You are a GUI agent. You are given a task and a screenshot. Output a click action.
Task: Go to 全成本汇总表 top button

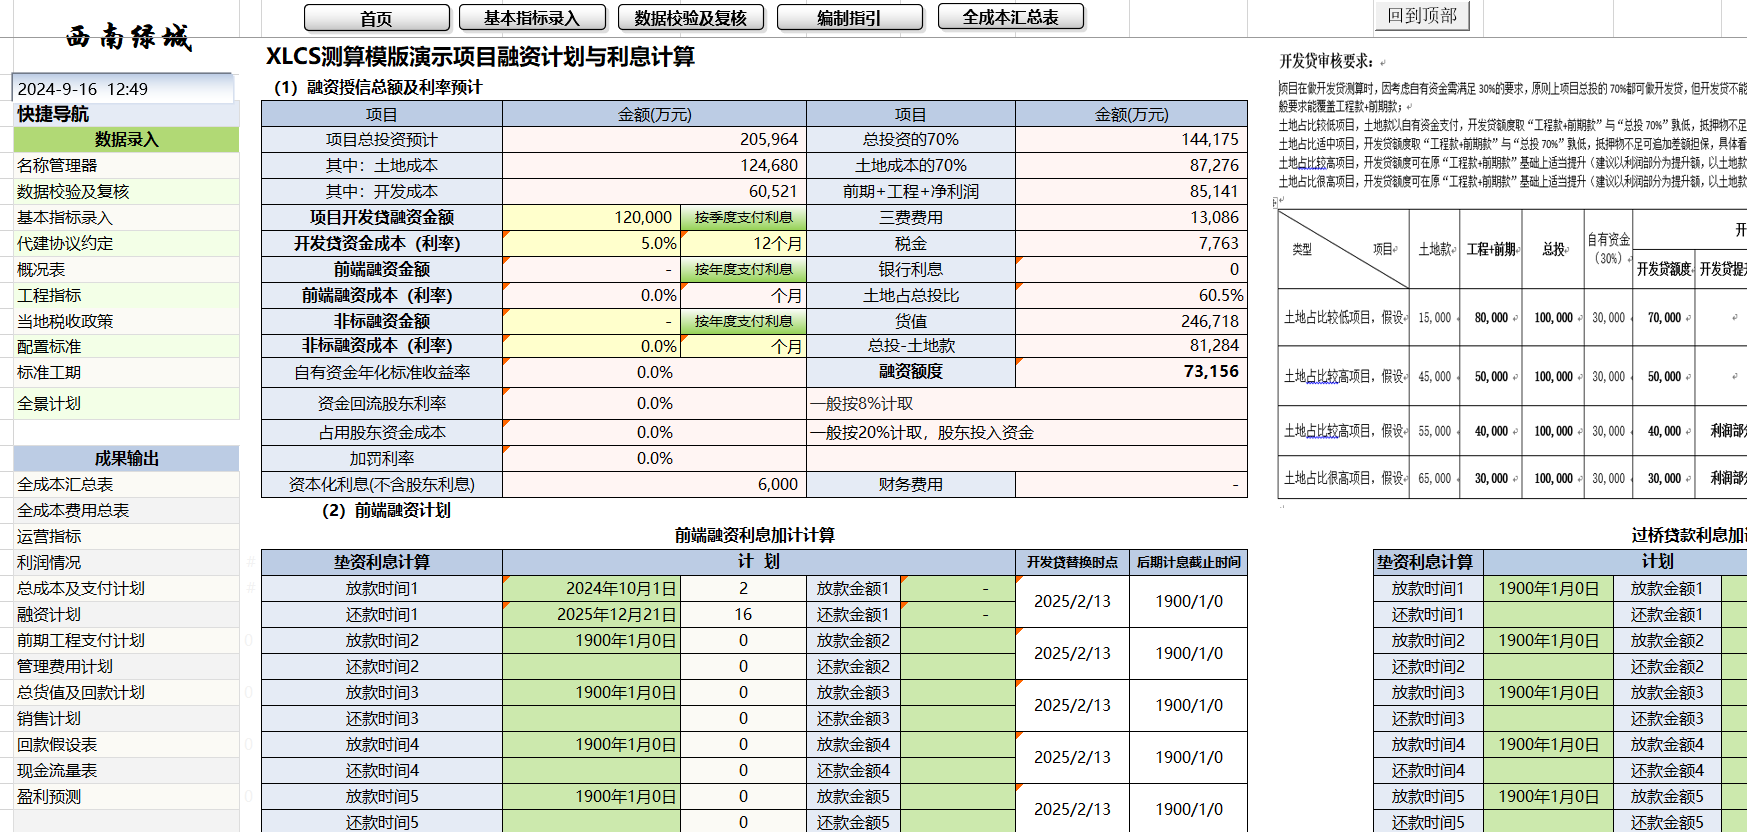[x=1010, y=17]
